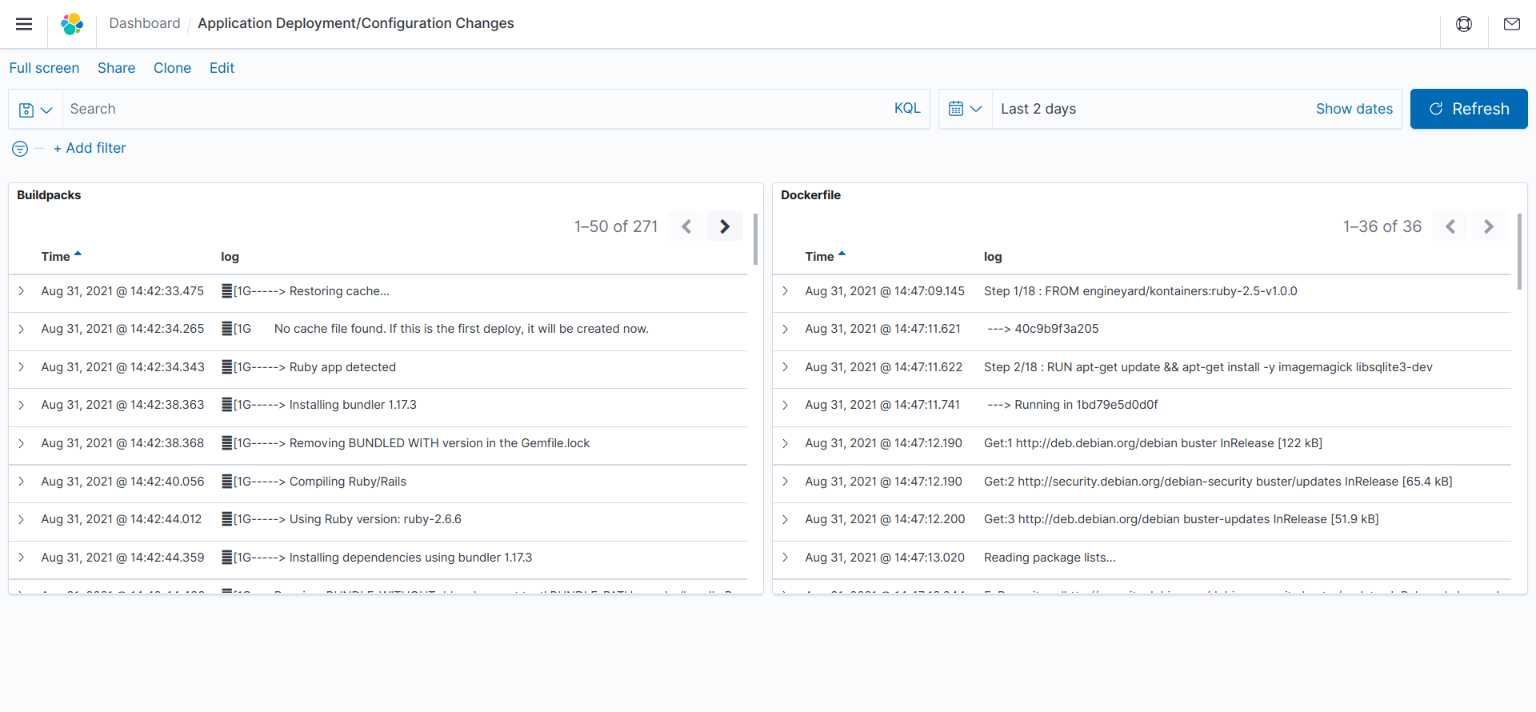This screenshot has width=1536, height=712.
Task: Open the calendar quick date menu
Action: 965,109
